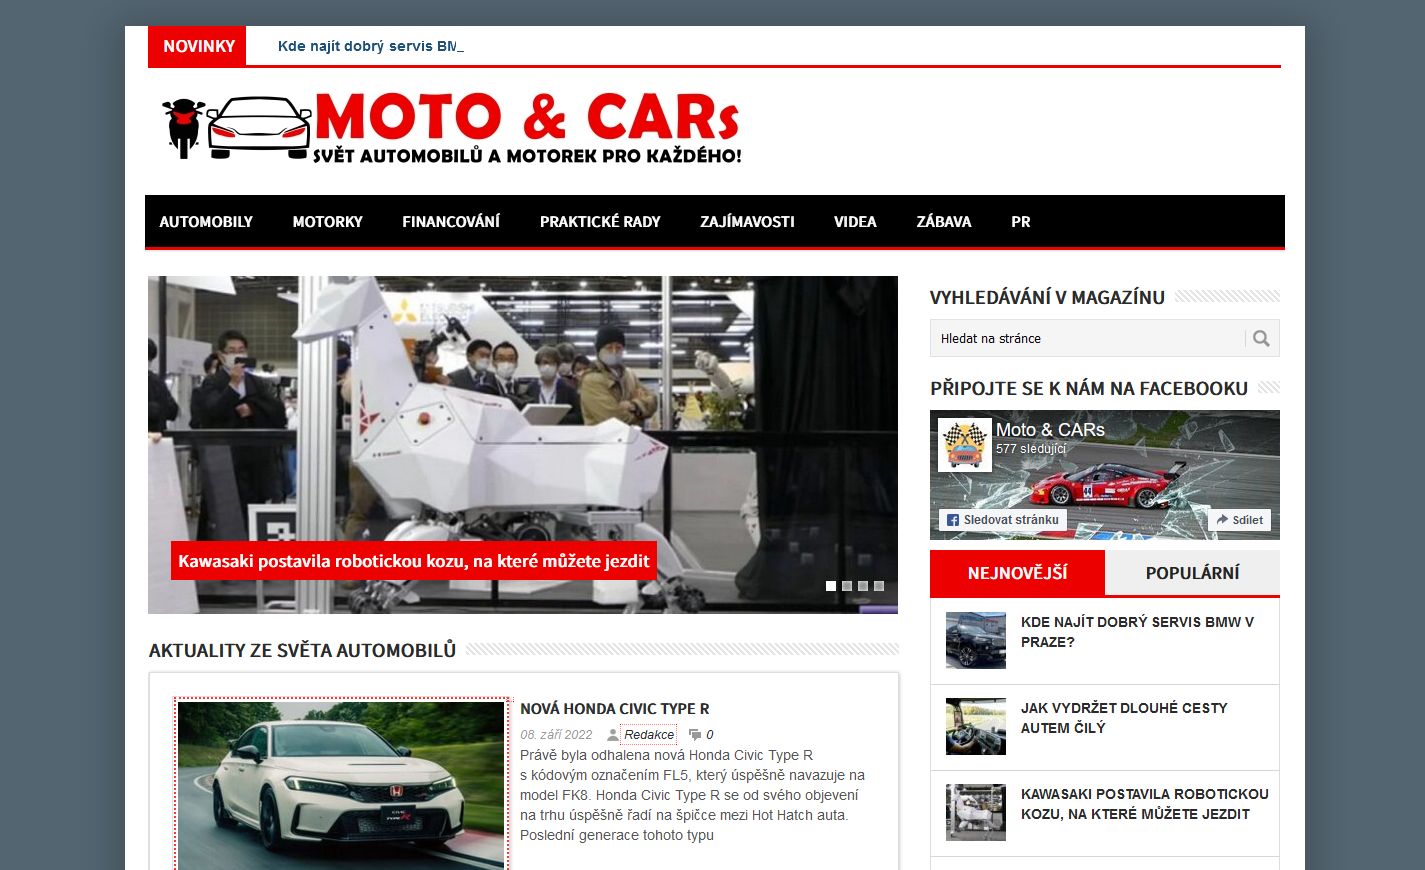This screenshot has width=1425, height=870.
Task: Click the sidebar robotic goat thumbnail
Action: [976, 812]
